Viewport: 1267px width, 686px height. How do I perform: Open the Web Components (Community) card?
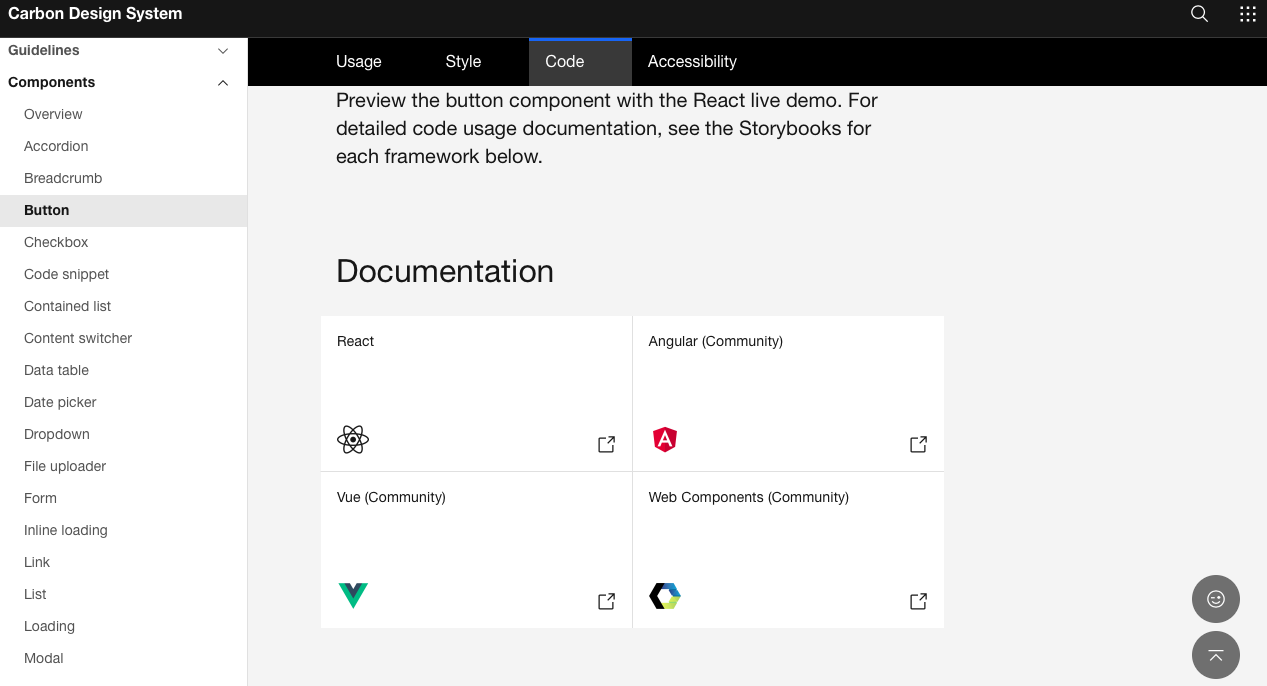788,550
